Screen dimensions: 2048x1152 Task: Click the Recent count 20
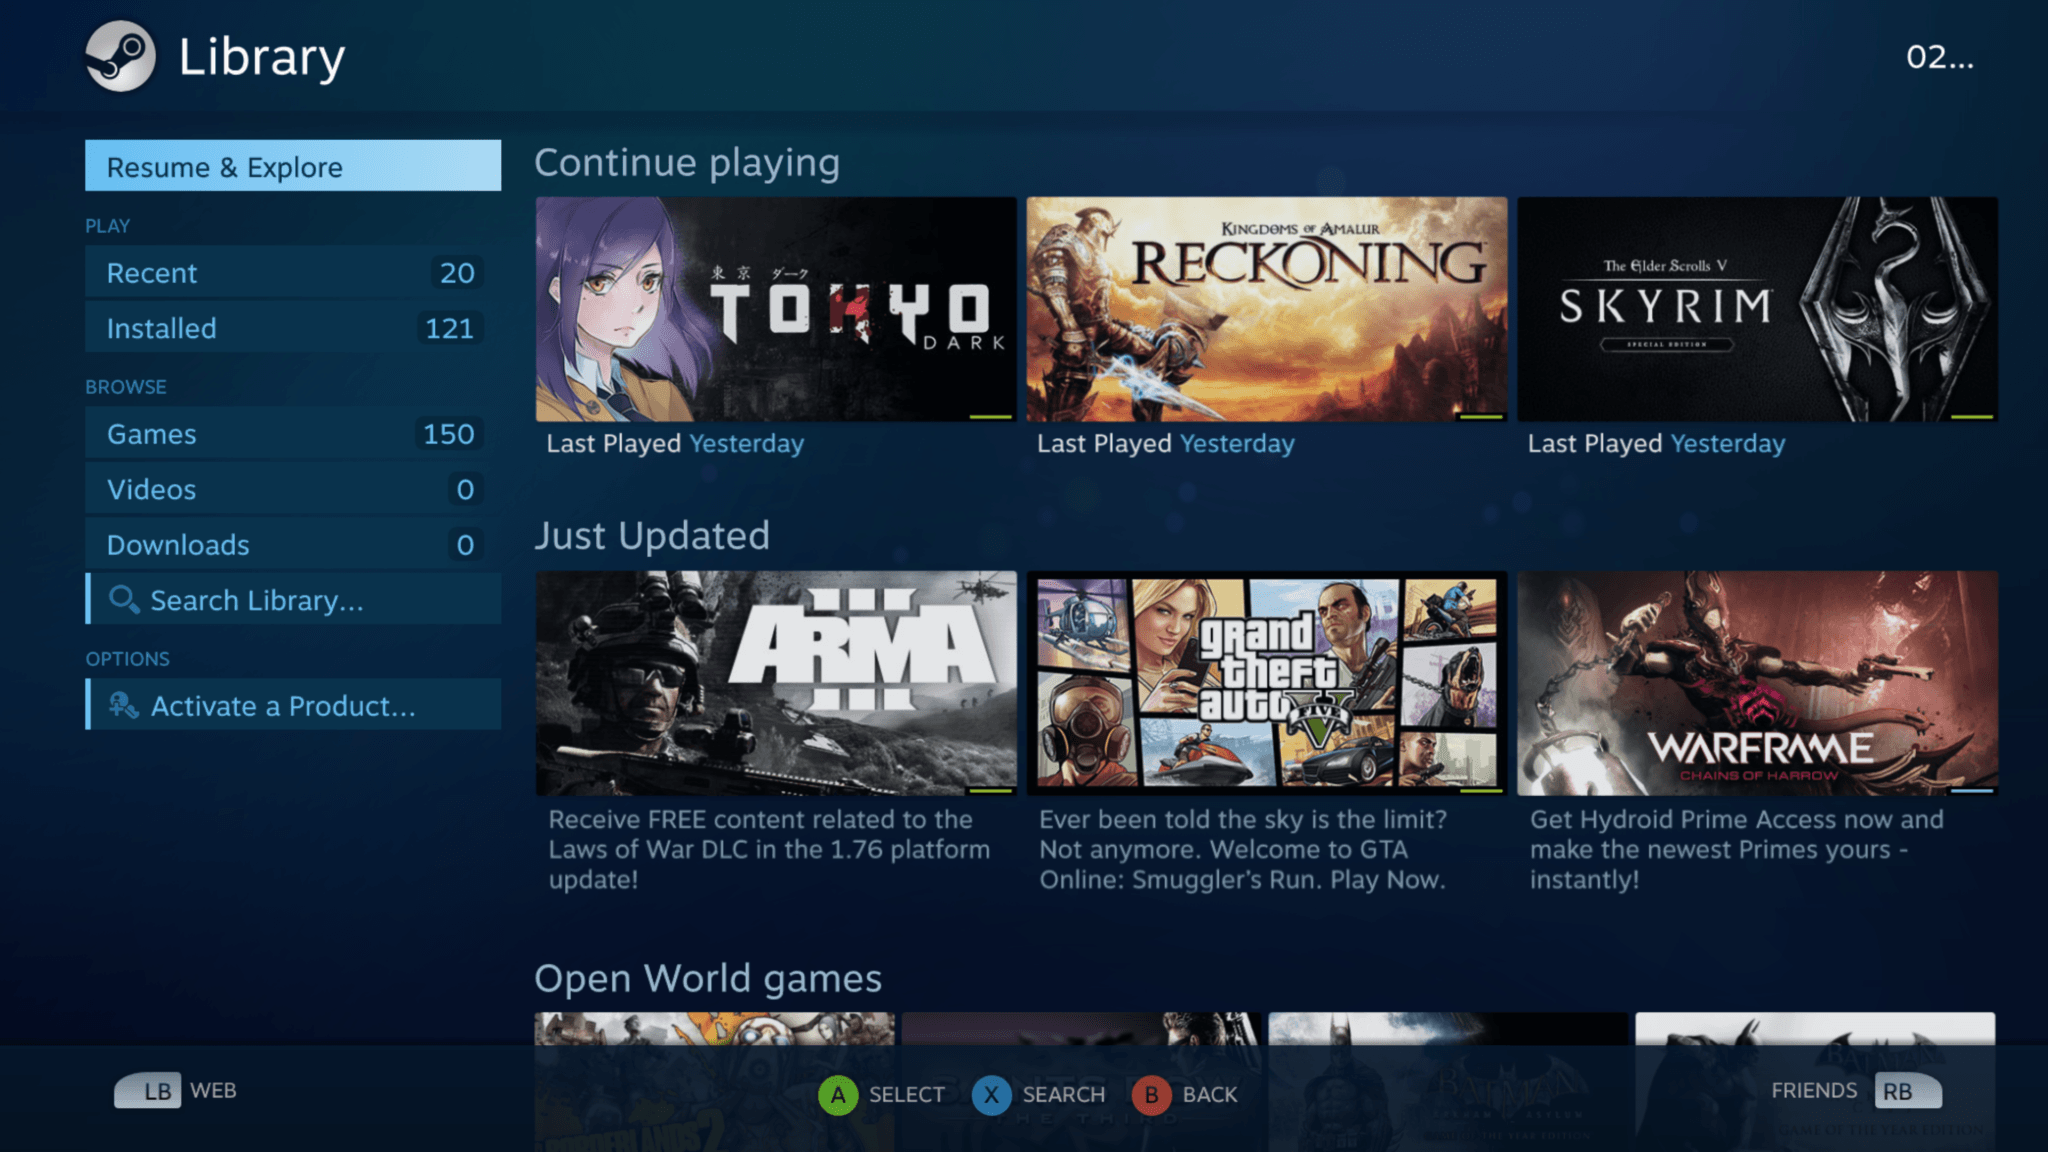[457, 273]
